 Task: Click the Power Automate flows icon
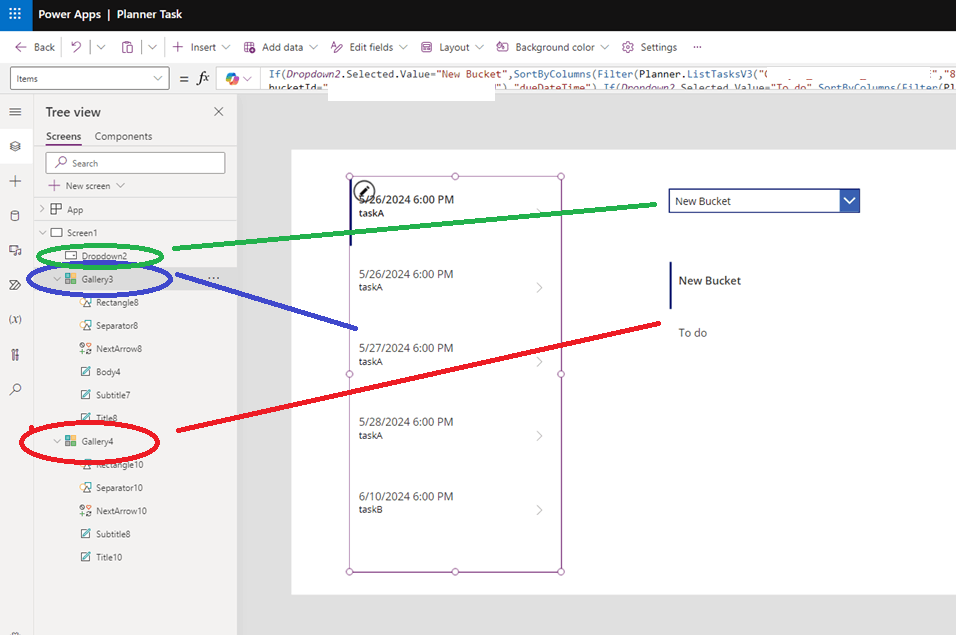(15, 285)
